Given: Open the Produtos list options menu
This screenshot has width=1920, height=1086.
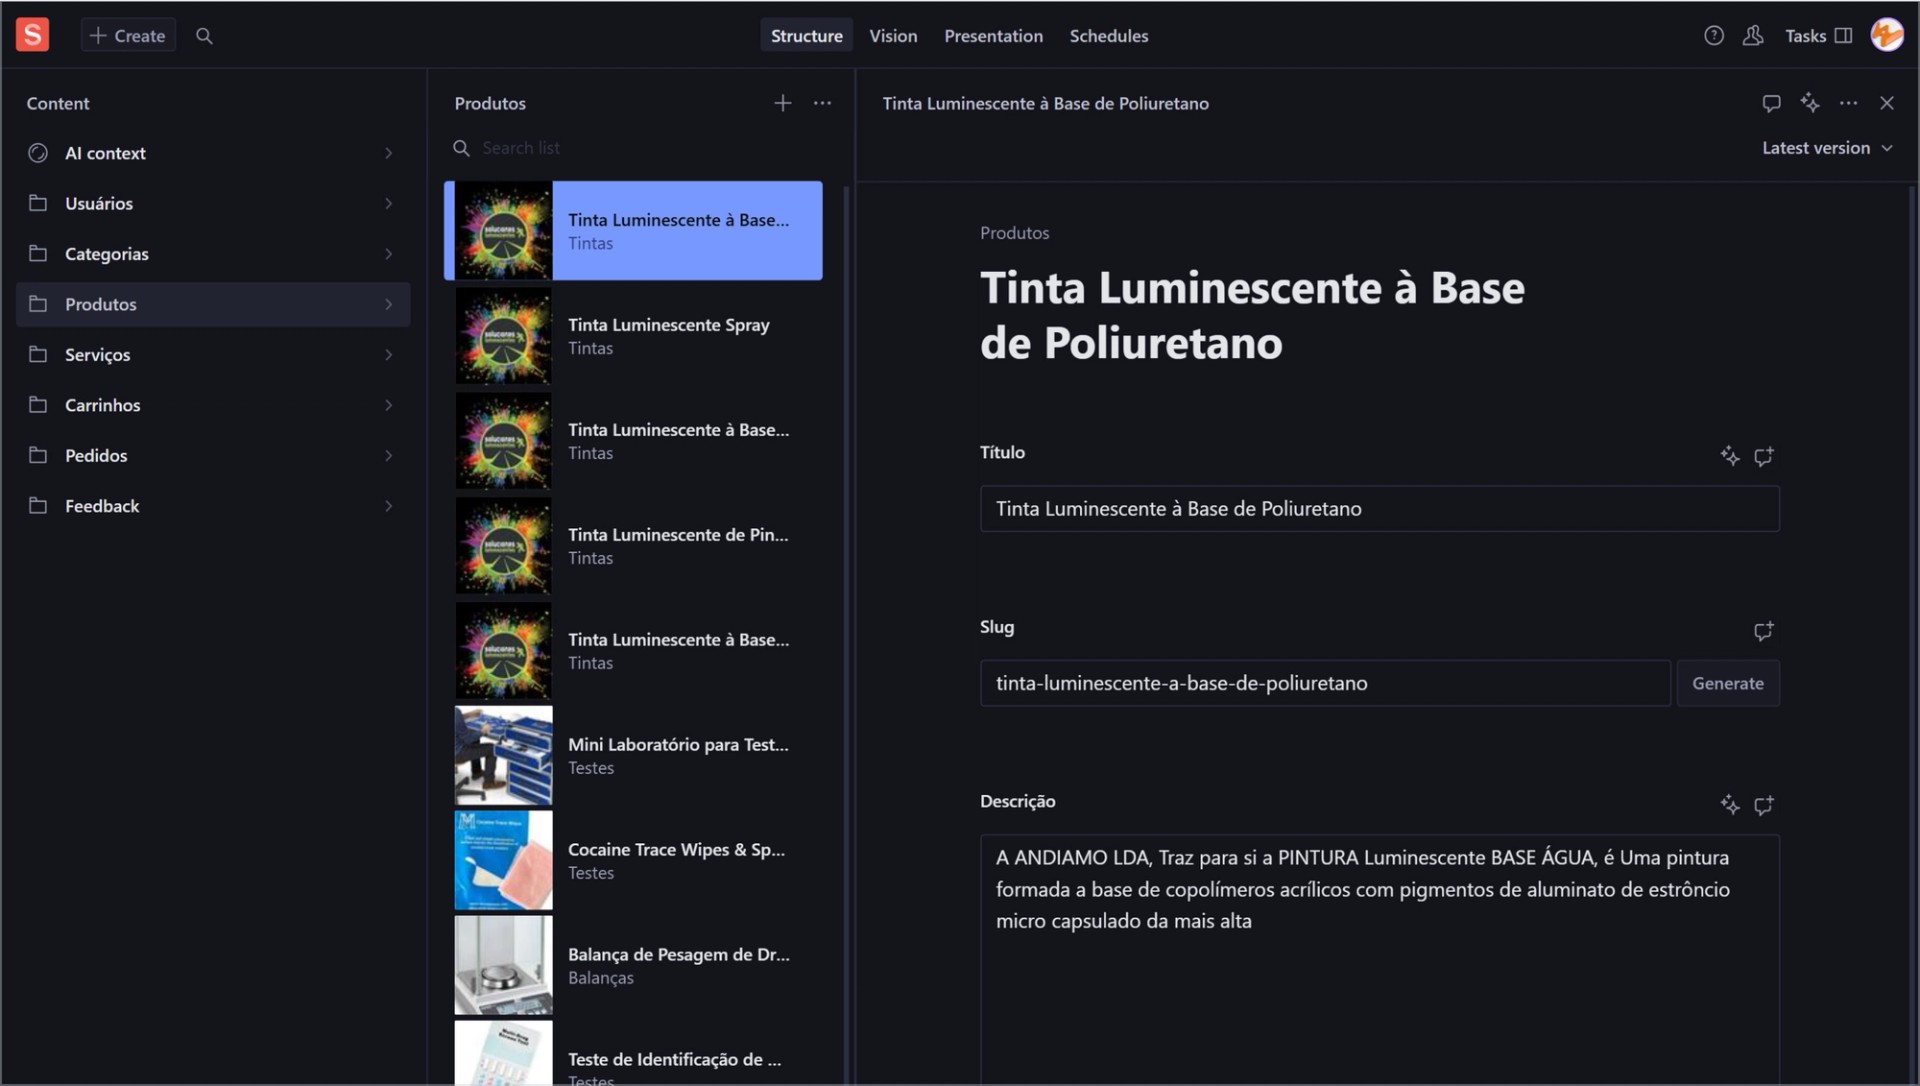Looking at the screenshot, I should pyautogui.click(x=822, y=103).
